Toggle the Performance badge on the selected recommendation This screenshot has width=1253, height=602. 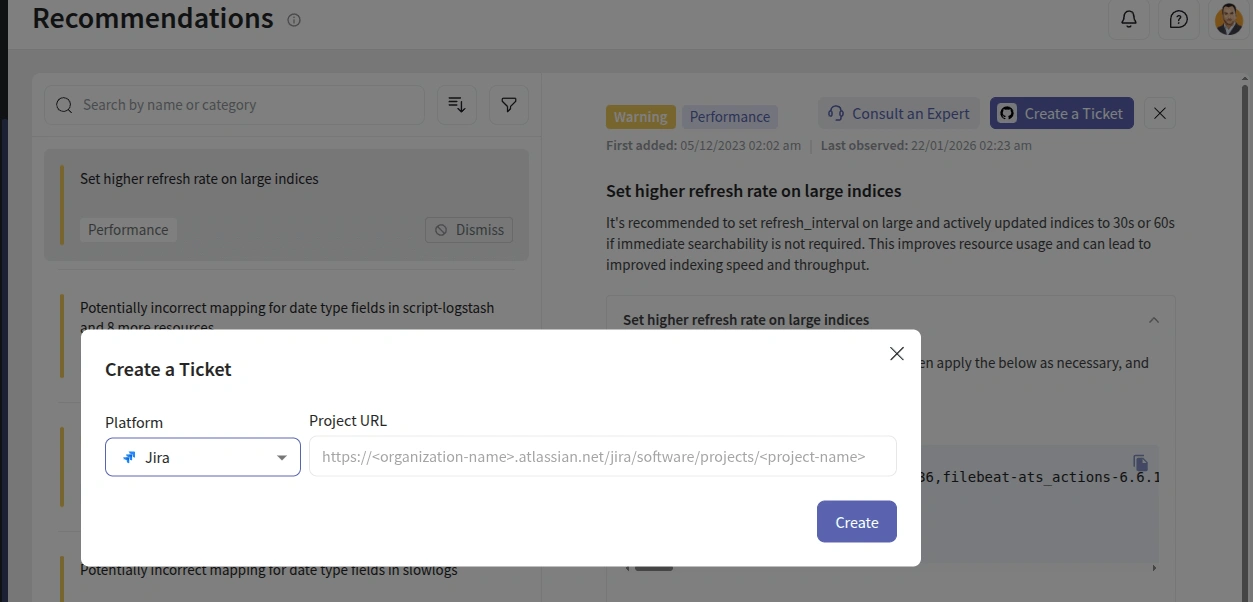click(730, 116)
